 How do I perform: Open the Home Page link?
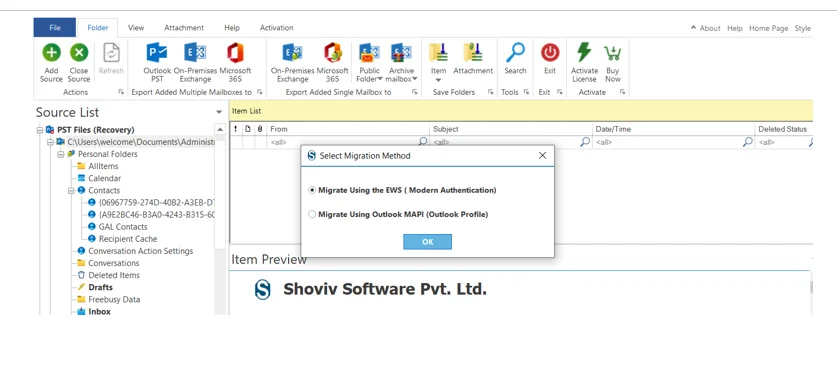(x=769, y=28)
